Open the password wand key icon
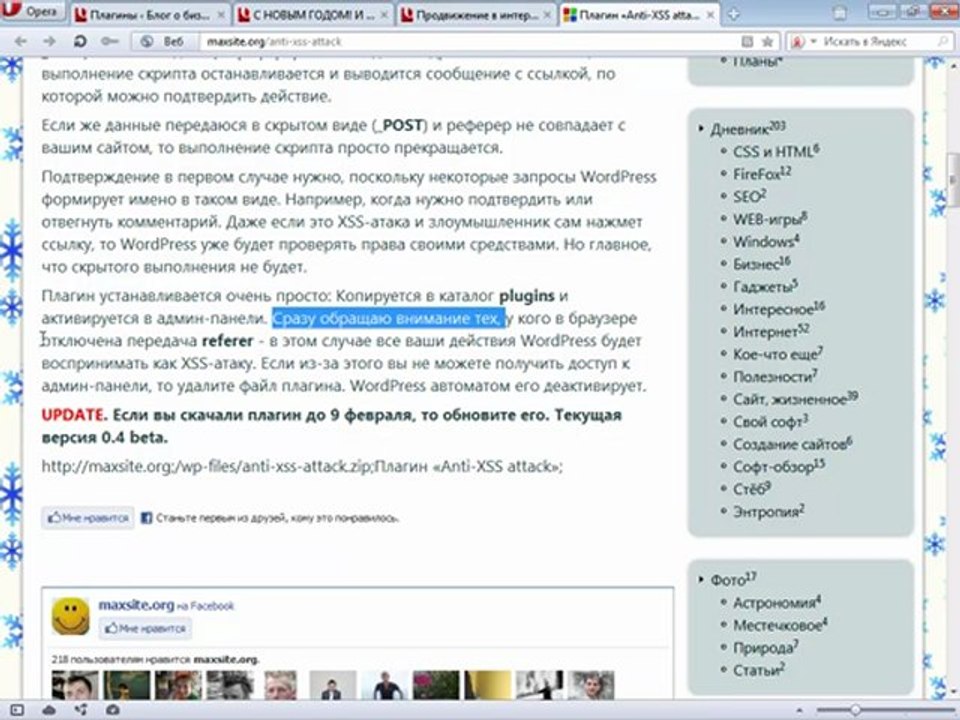960x720 pixels. point(110,42)
